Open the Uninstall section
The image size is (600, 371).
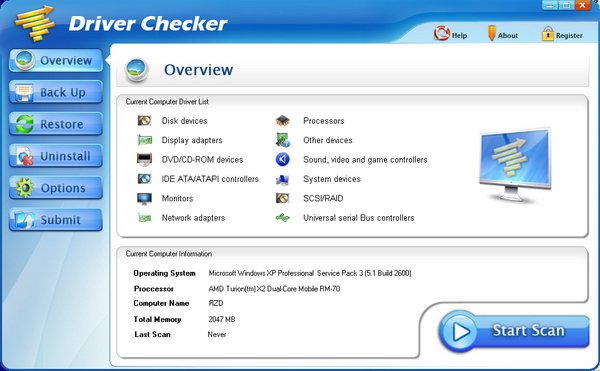56,156
